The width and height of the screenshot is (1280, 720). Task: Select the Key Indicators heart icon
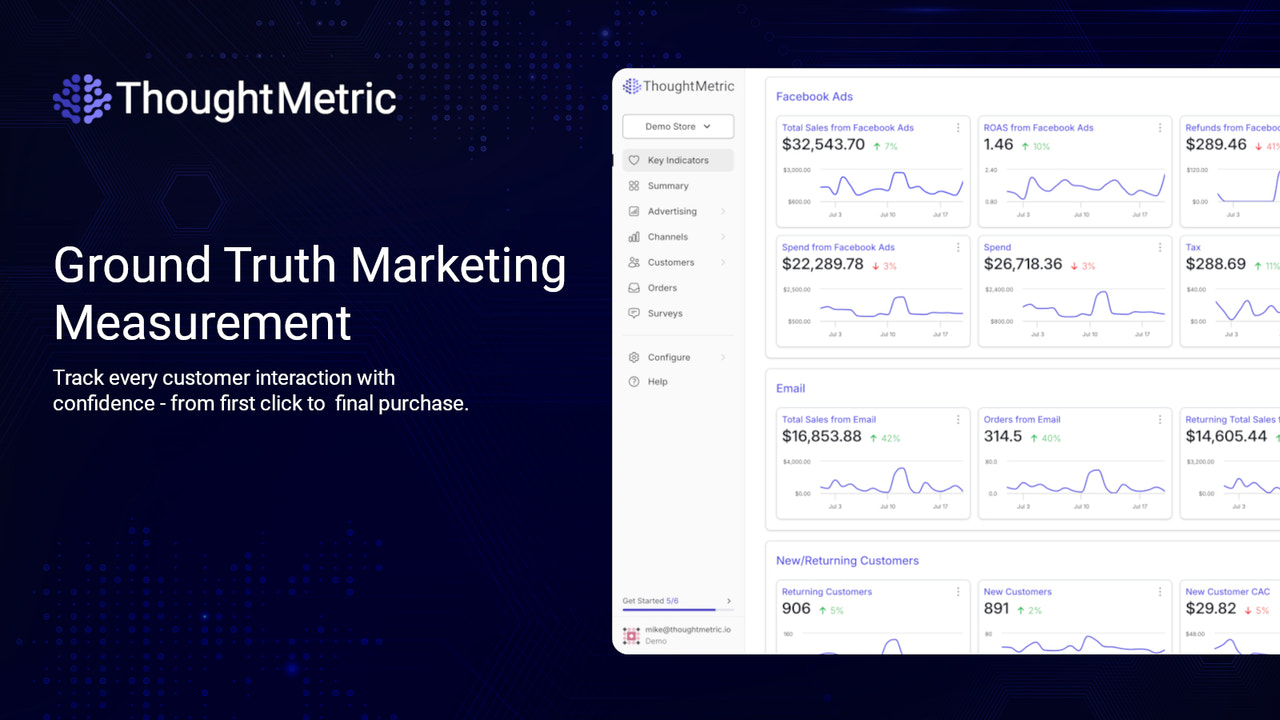(634, 160)
